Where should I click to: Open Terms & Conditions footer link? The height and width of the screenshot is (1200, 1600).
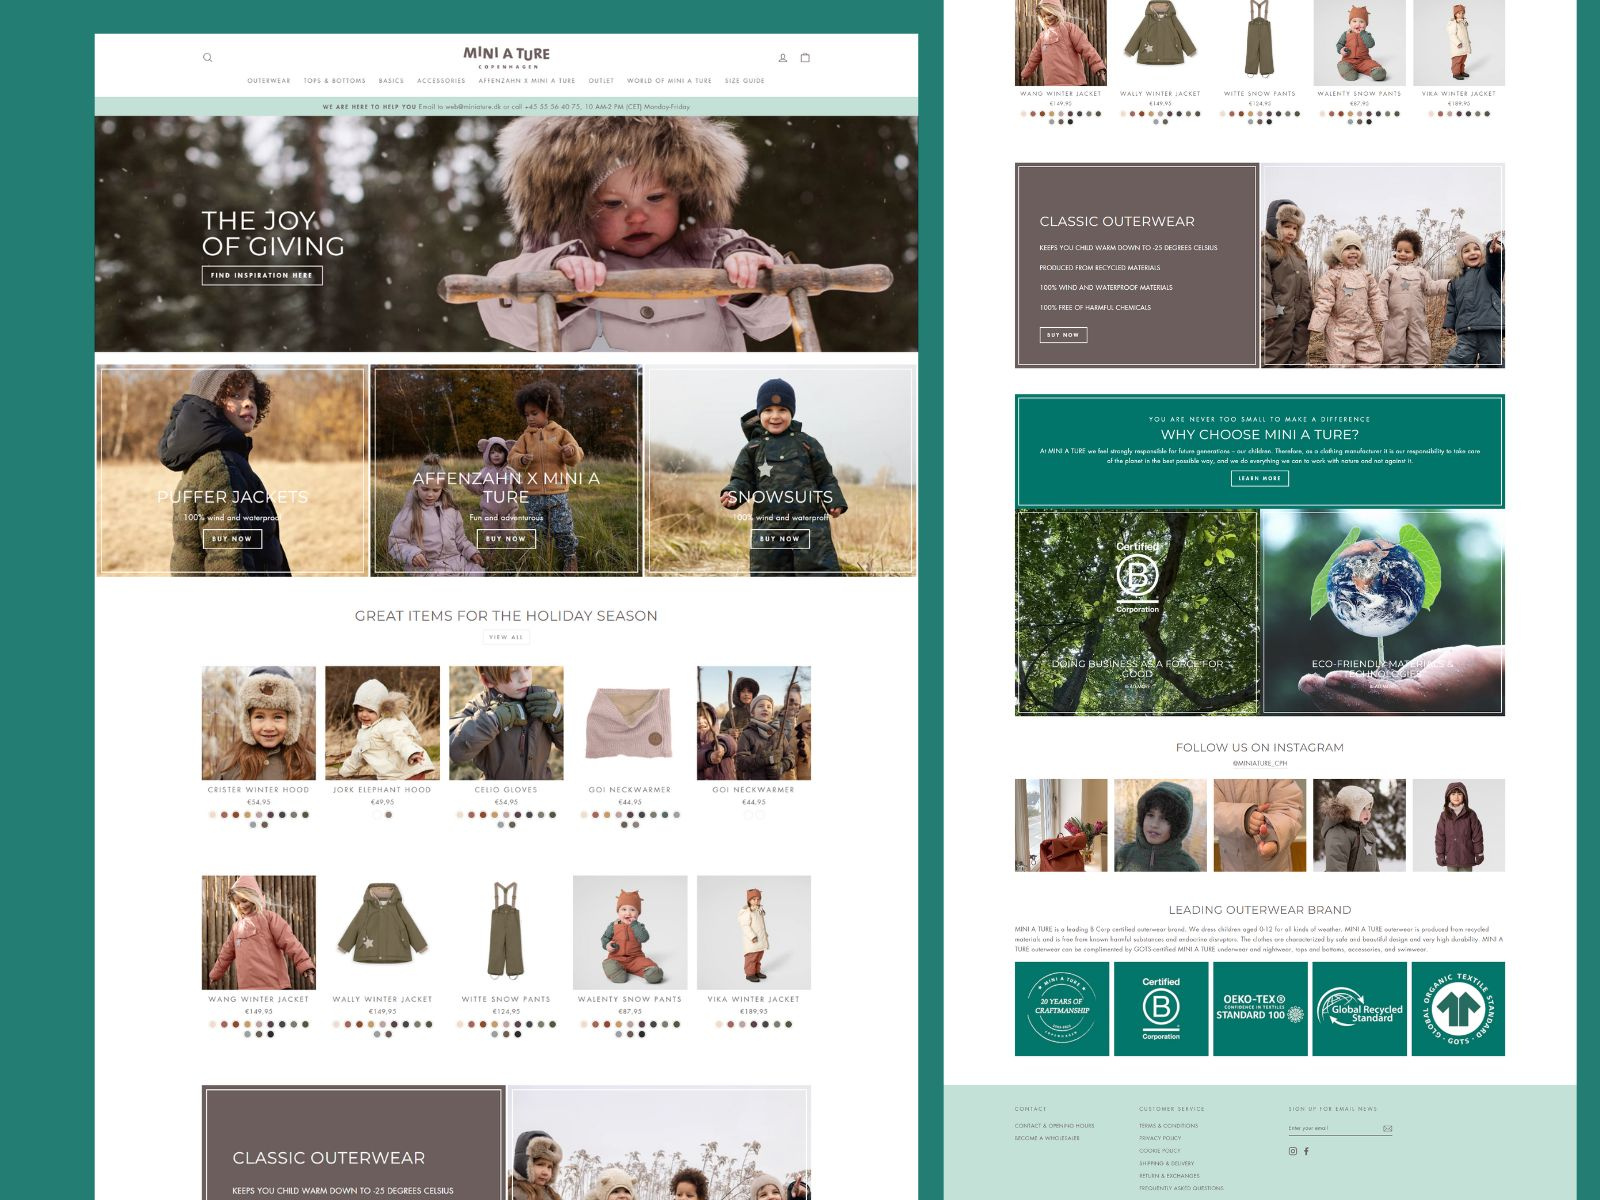(1168, 1126)
